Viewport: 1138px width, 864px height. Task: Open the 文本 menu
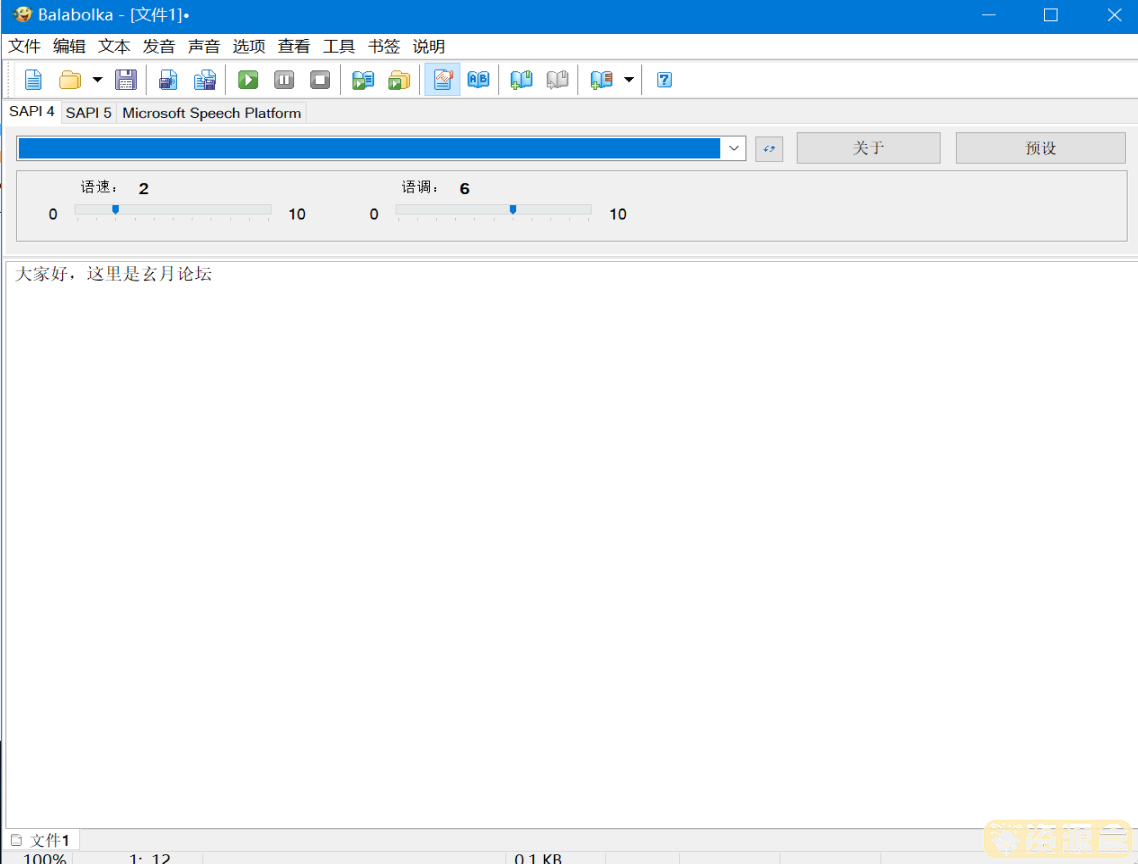(x=115, y=46)
